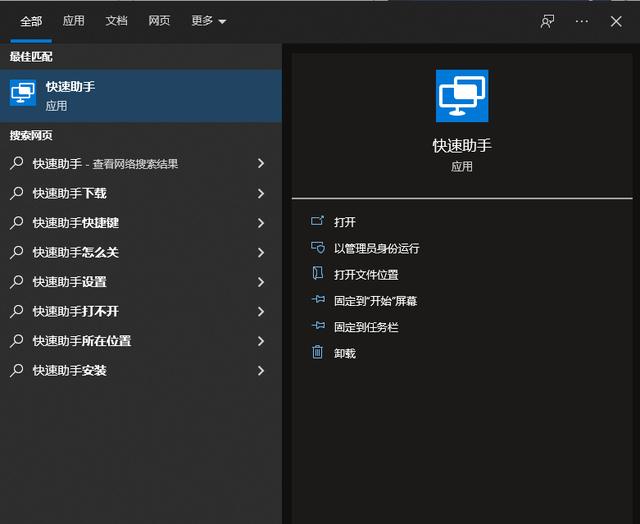The width and height of the screenshot is (640, 524).
Task: Expand the 更多 dropdown filter
Action: coord(208,21)
